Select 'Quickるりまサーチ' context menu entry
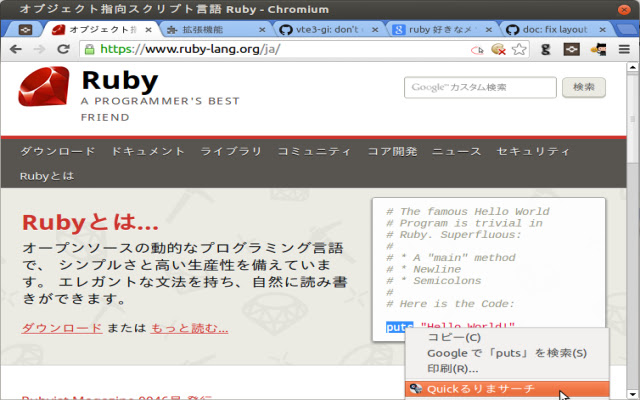Screen dimensions: 640x400 click(507, 389)
